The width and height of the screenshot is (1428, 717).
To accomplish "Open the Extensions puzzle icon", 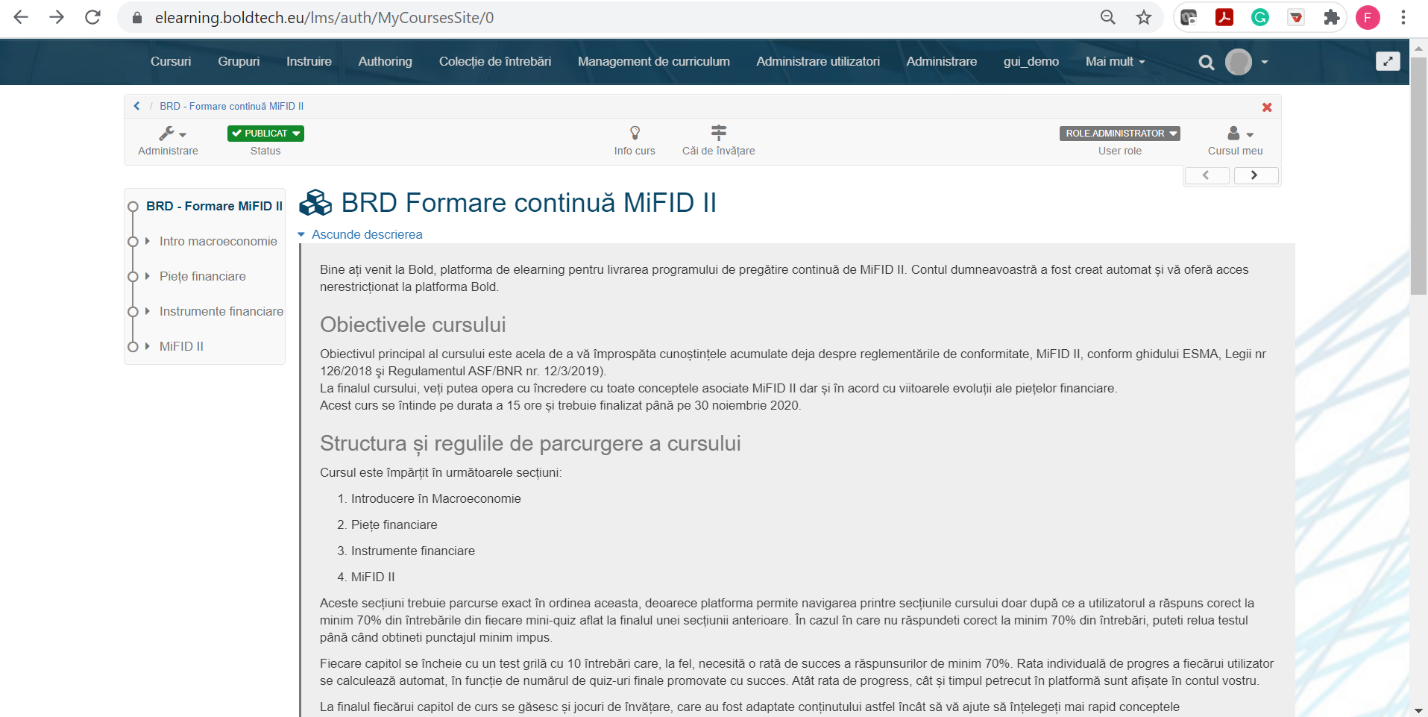I will (1331, 17).
